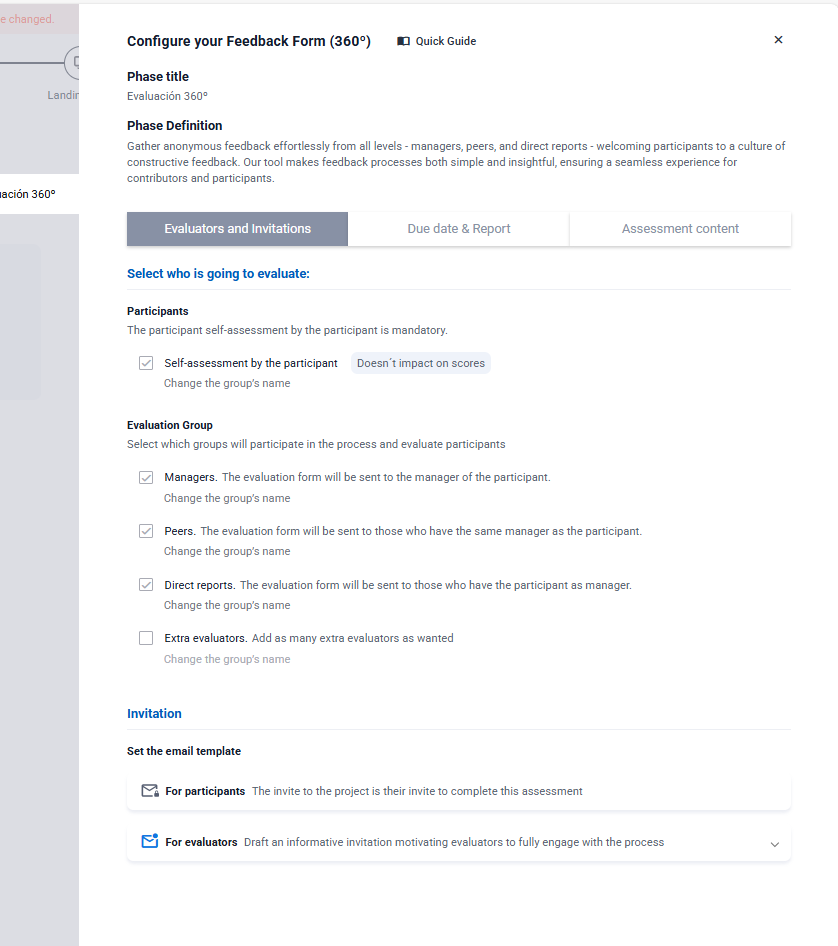
Task: Click the Quick Guide book icon
Action: pyautogui.click(x=404, y=42)
